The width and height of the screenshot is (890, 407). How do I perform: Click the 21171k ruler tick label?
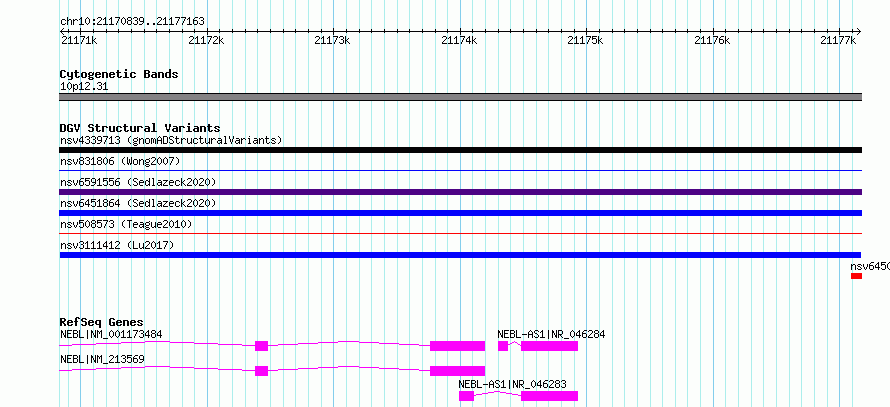79,40
